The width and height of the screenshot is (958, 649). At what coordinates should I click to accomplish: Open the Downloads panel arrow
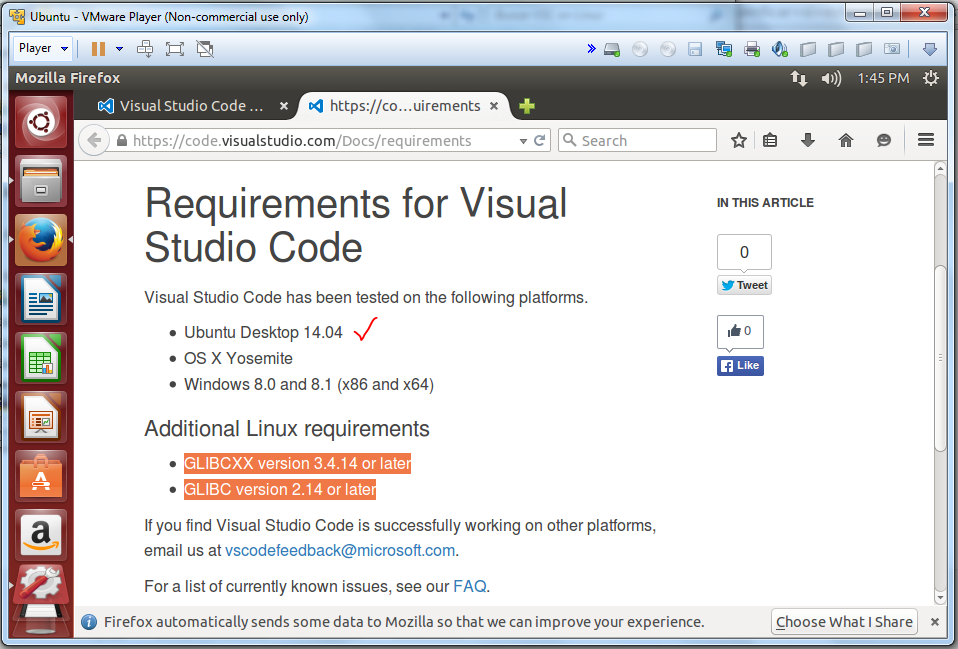[808, 141]
